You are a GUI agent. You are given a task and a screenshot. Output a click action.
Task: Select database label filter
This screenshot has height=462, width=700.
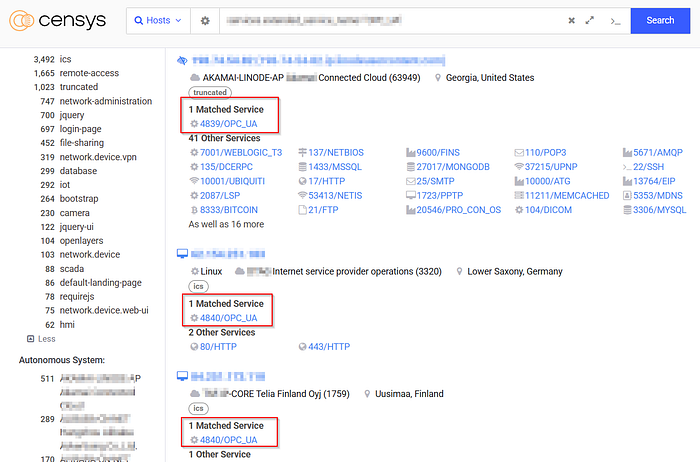(78, 171)
